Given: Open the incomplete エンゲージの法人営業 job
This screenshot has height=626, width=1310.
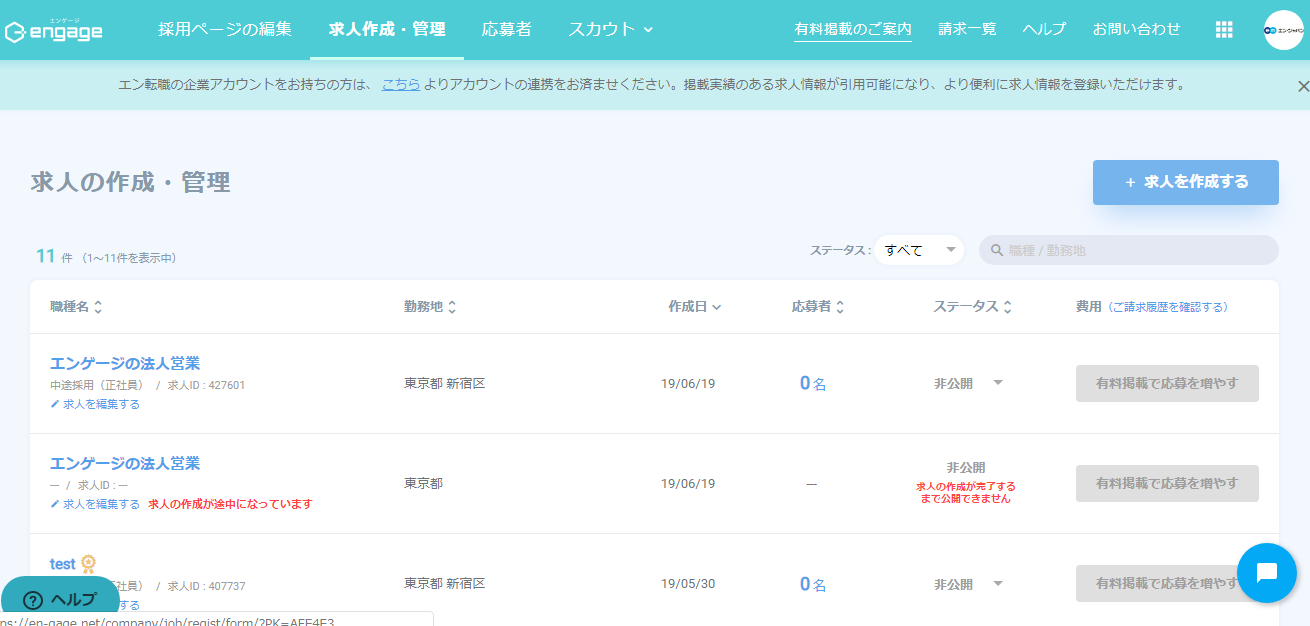Looking at the screenshot, I should pos(125,463).
